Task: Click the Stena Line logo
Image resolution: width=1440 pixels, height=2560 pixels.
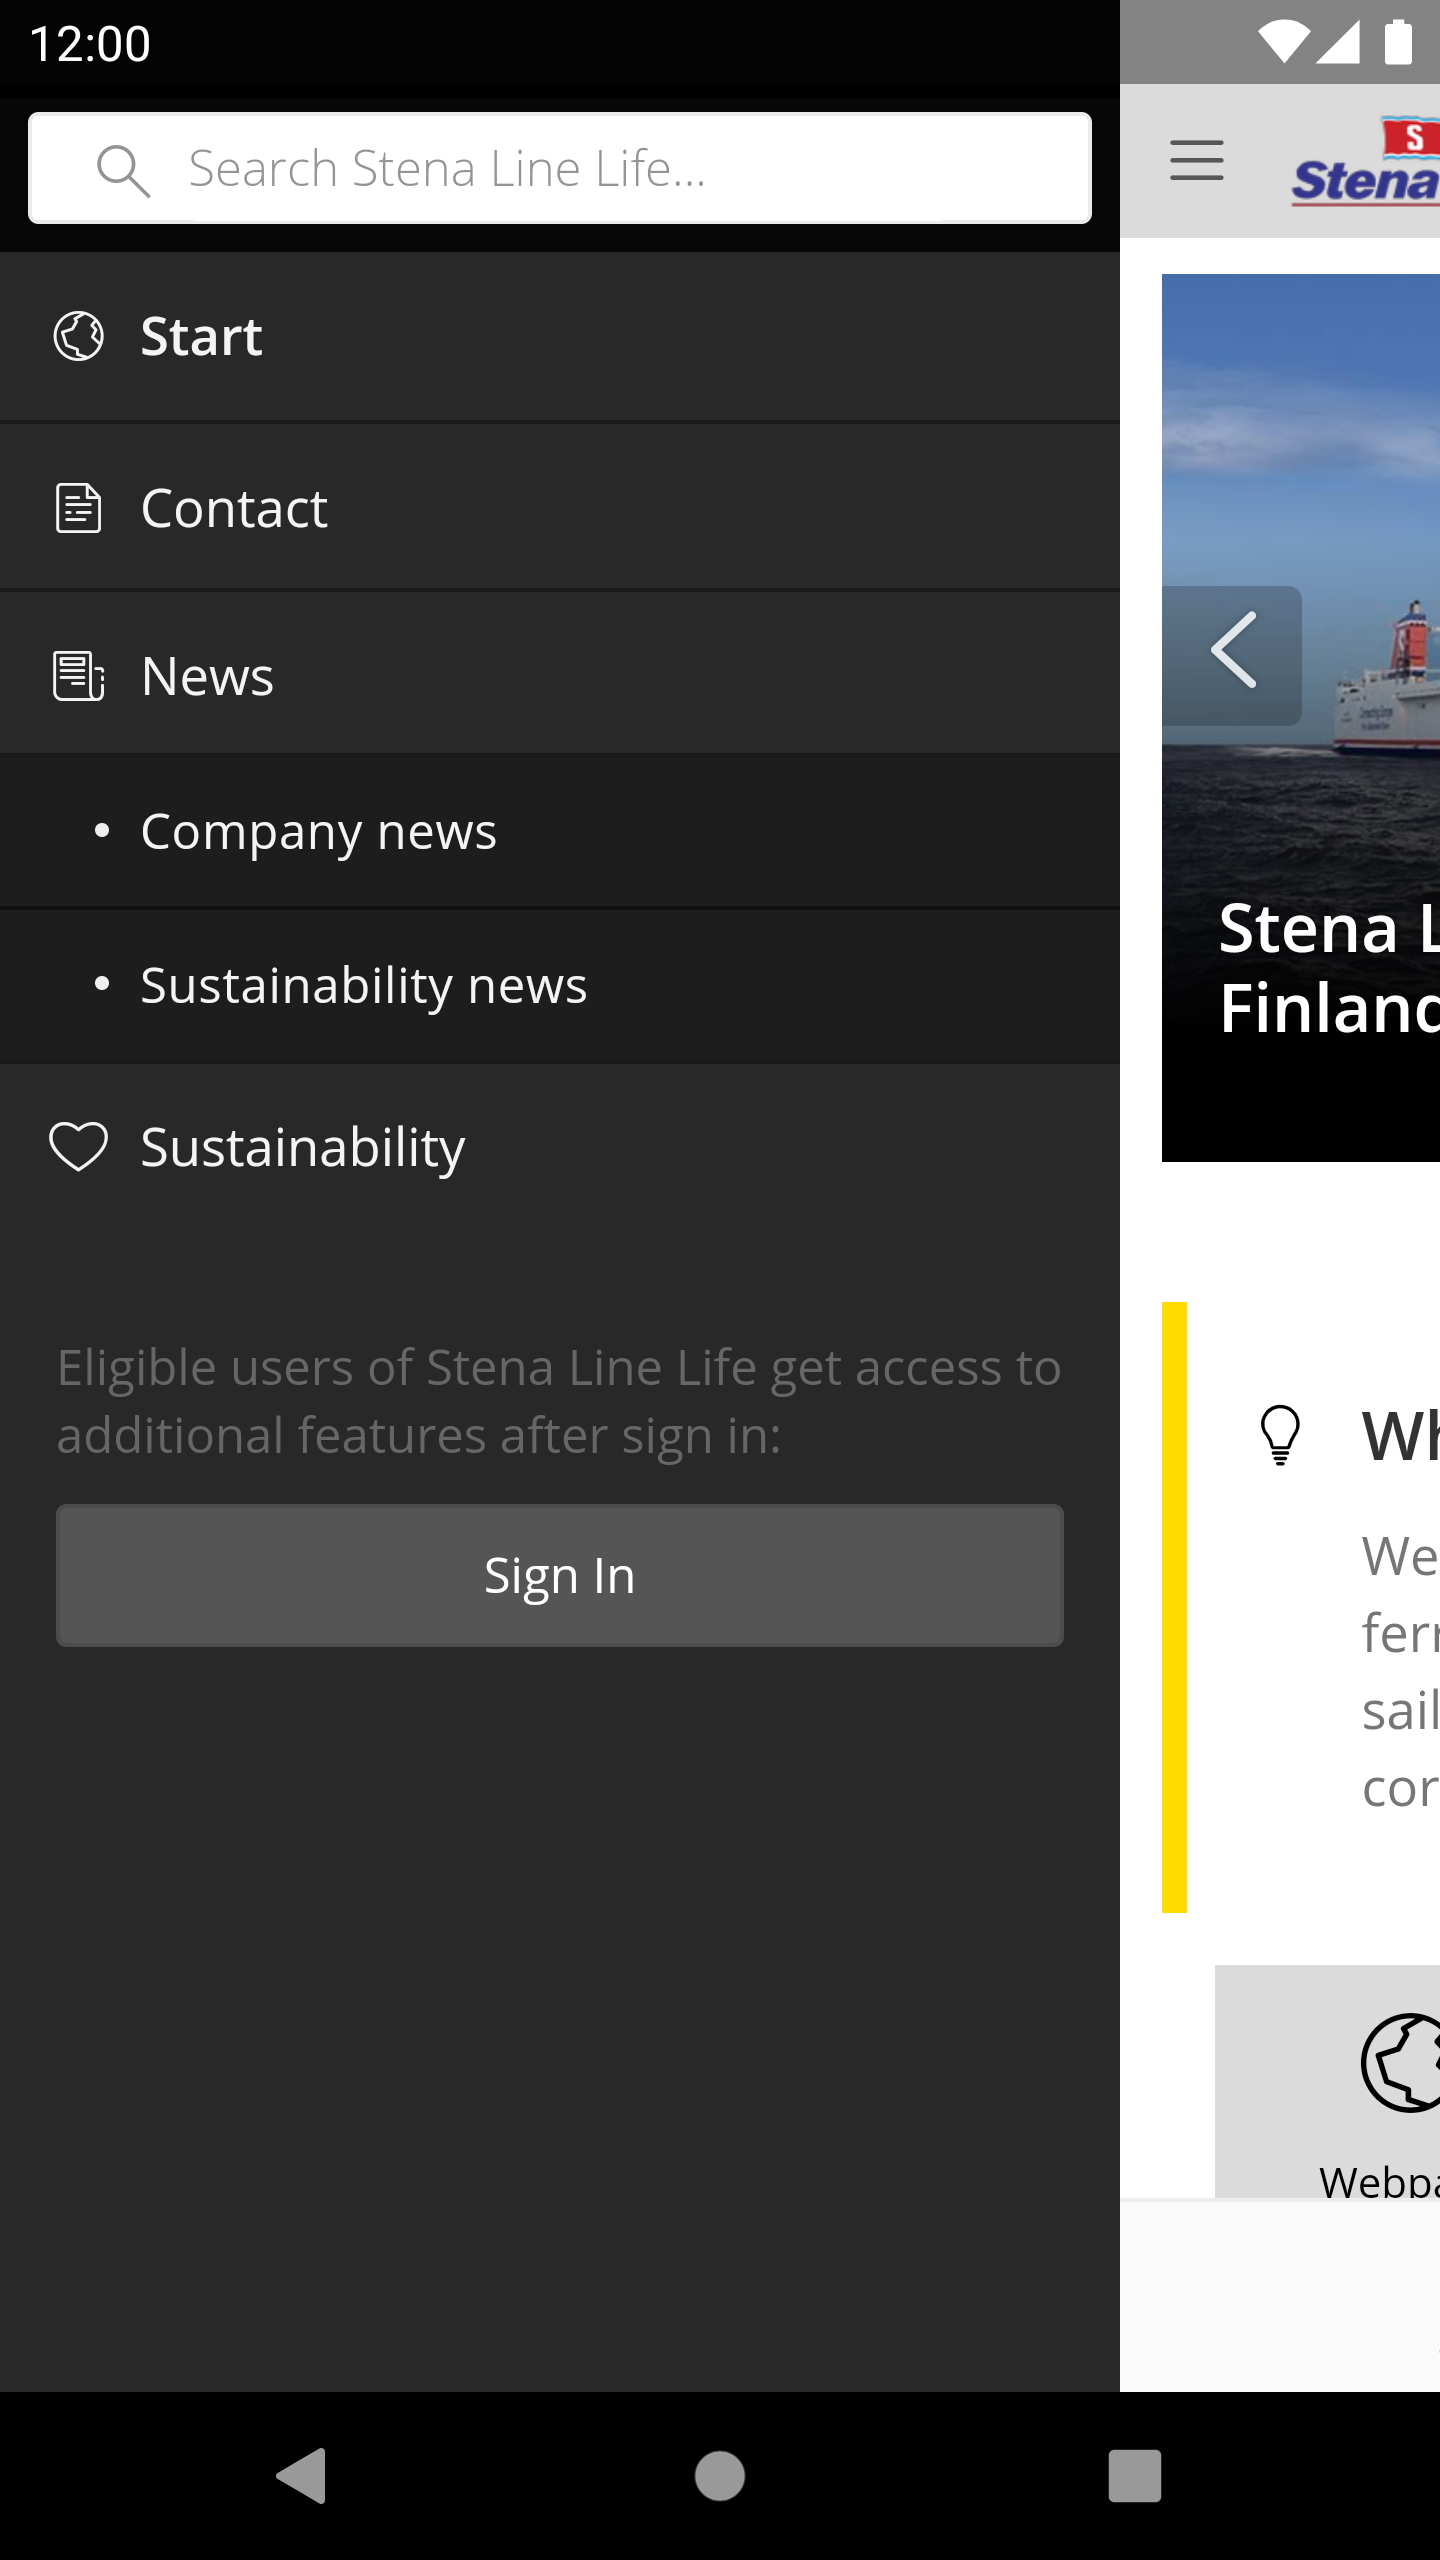Action: point(1365,163)
